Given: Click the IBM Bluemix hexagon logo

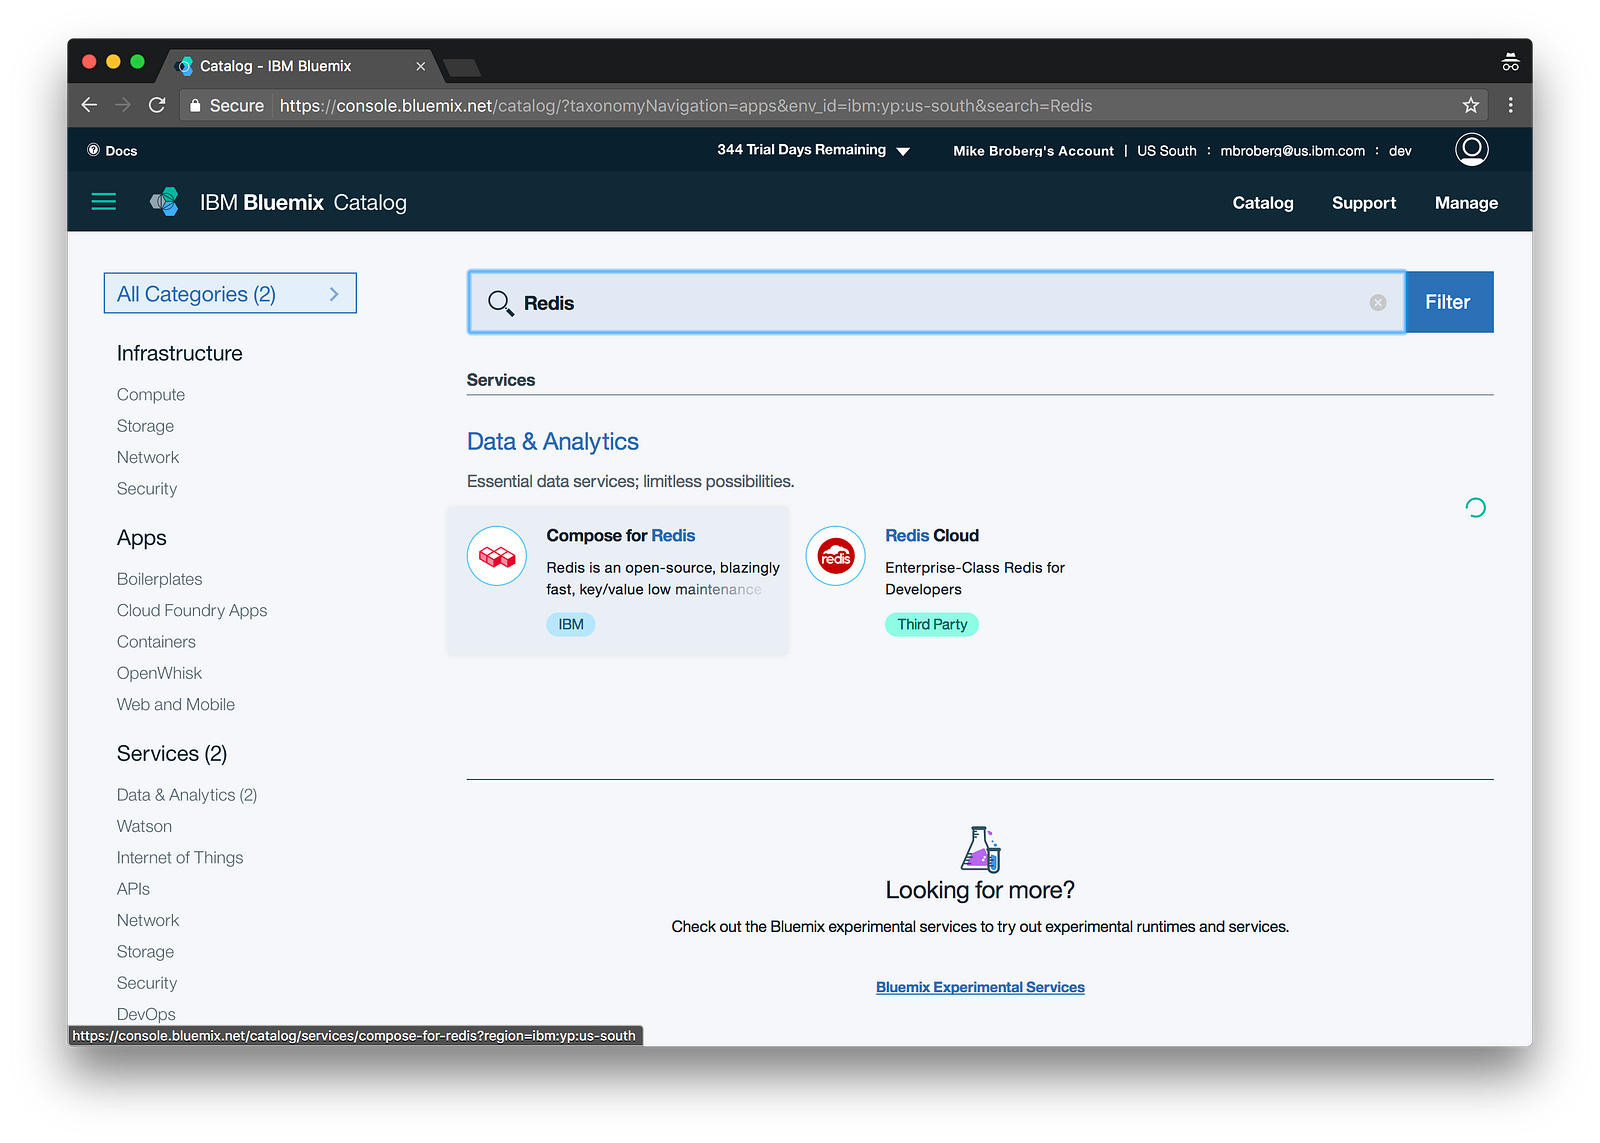Looking at the screenshot, I should point(165,202).
